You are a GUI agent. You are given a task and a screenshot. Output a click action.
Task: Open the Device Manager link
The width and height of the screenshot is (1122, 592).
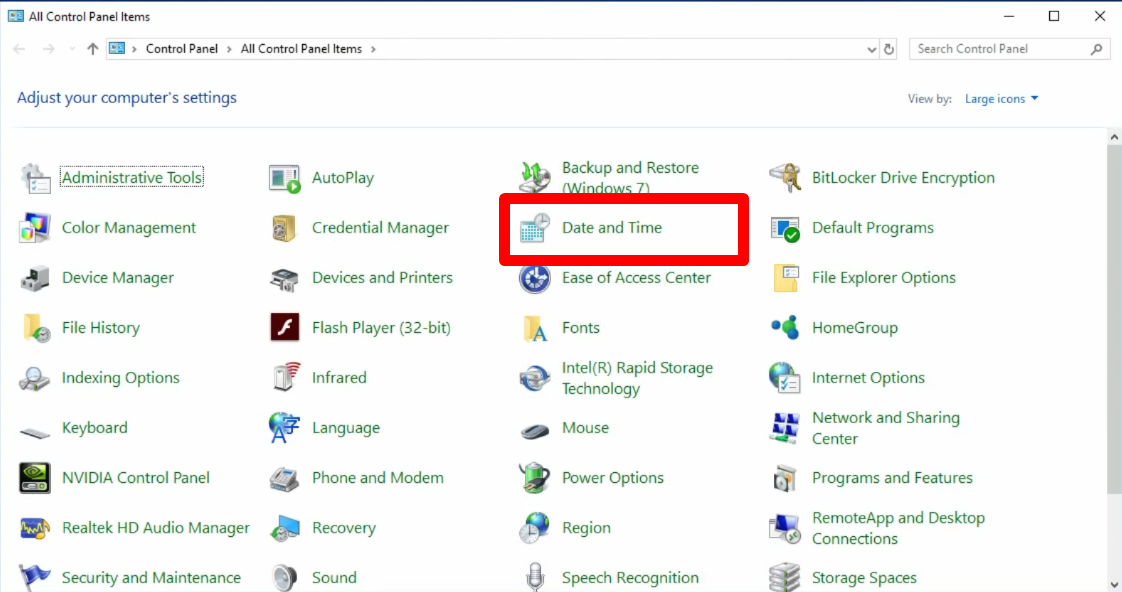coord(117,278)
